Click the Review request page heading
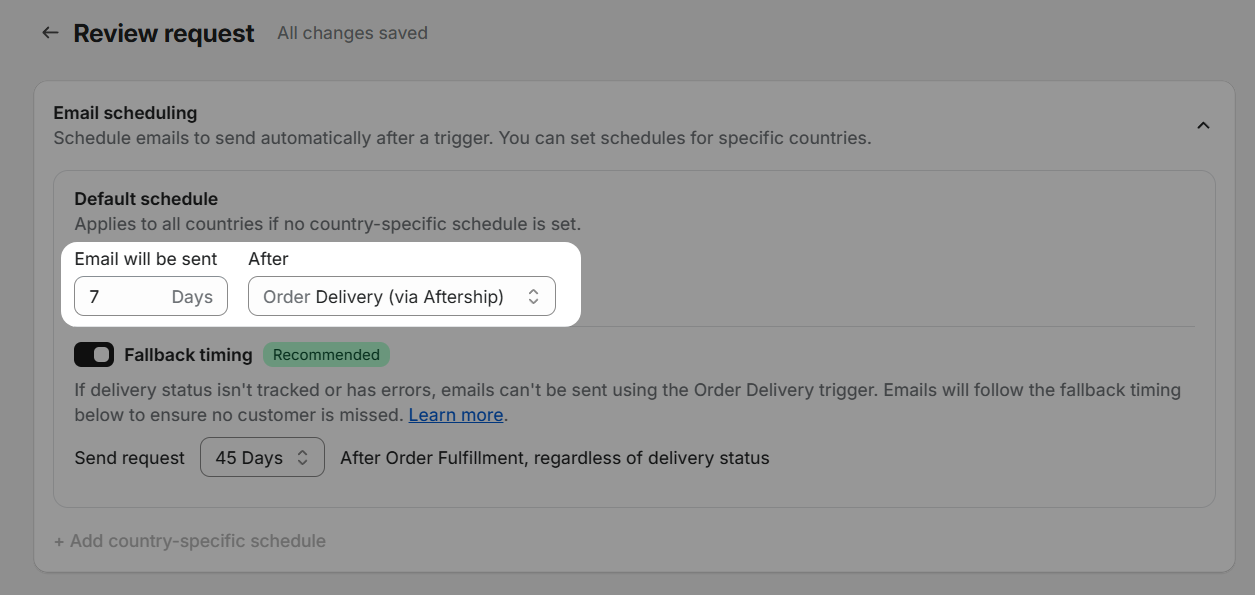 164,33
